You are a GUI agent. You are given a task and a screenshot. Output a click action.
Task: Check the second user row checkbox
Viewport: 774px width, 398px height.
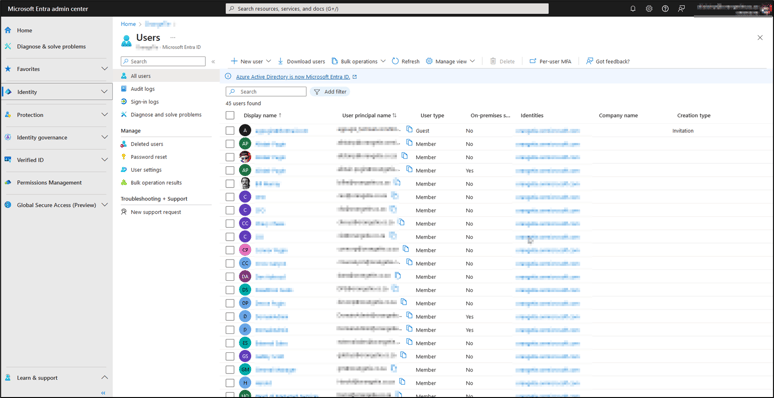point(230,144)
